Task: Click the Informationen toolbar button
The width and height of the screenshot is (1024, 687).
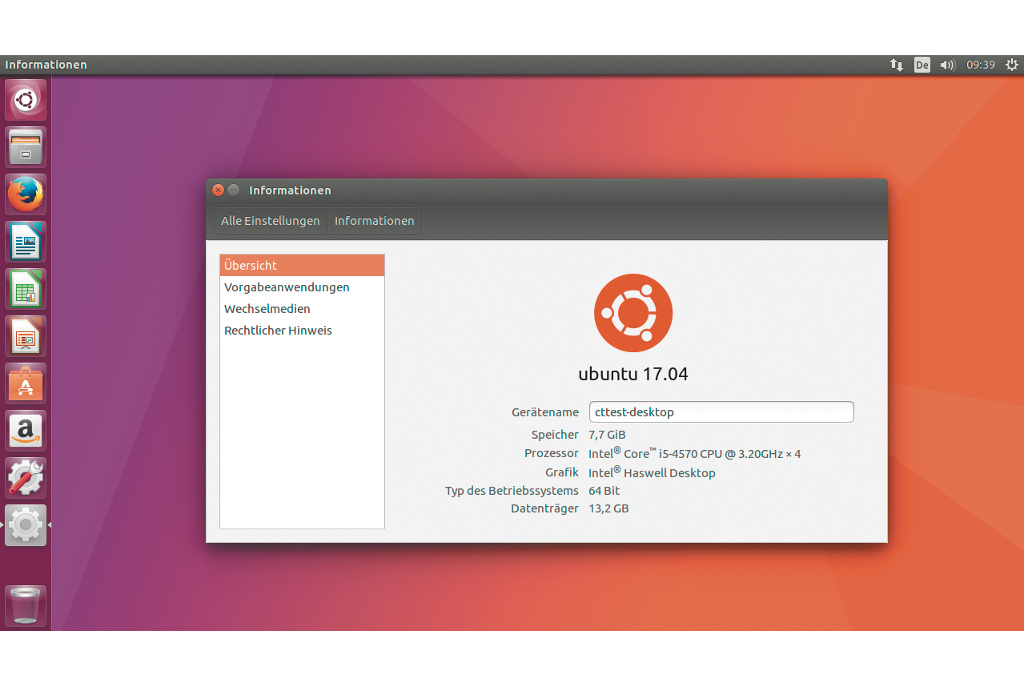Action: pos(374,221)
